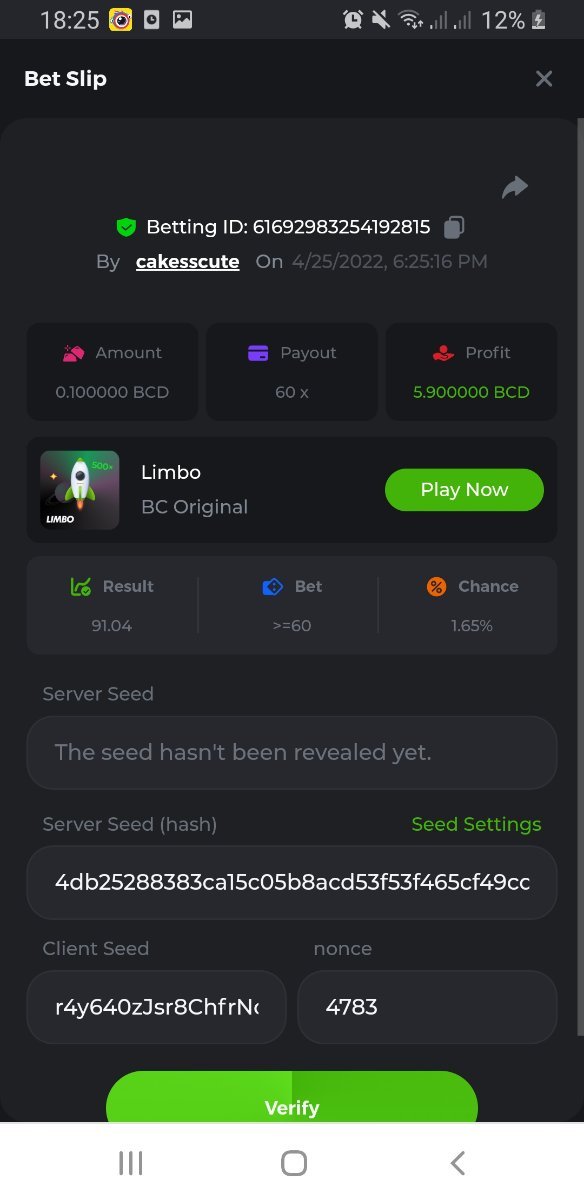
Task: Tap the blue Bet ticket icon
Action: 272,587
